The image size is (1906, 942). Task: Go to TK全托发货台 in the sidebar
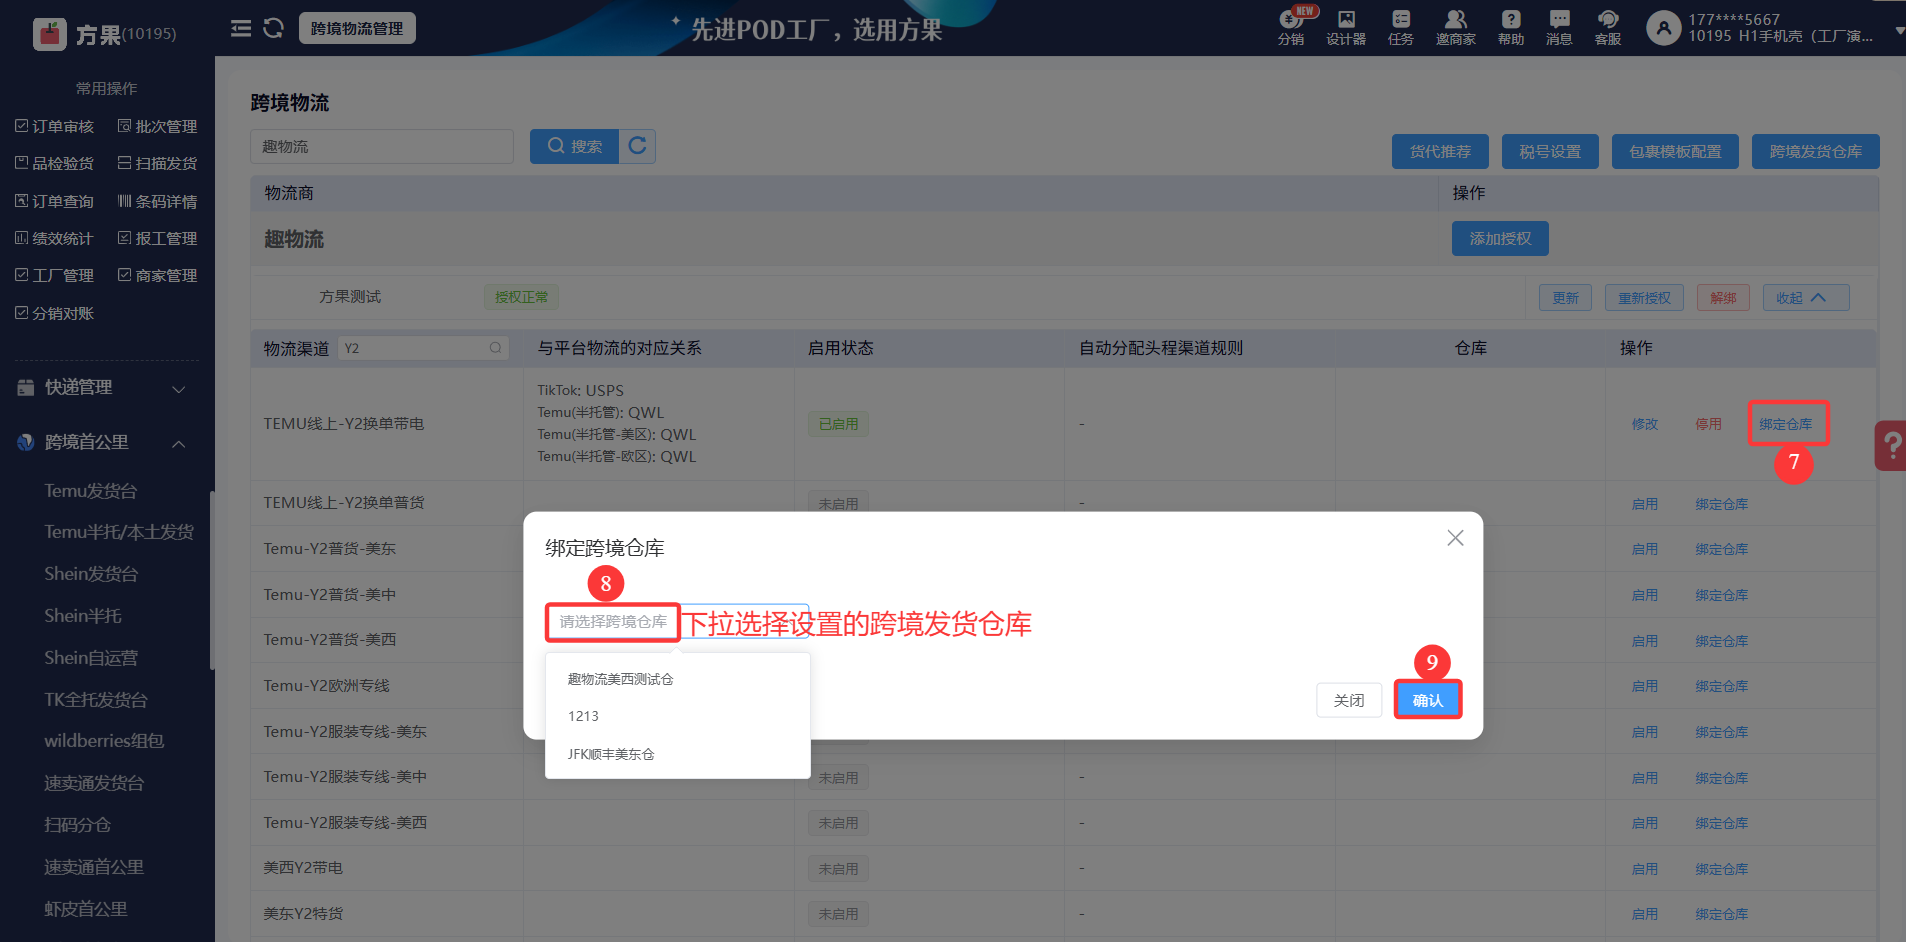pos(96,700)
